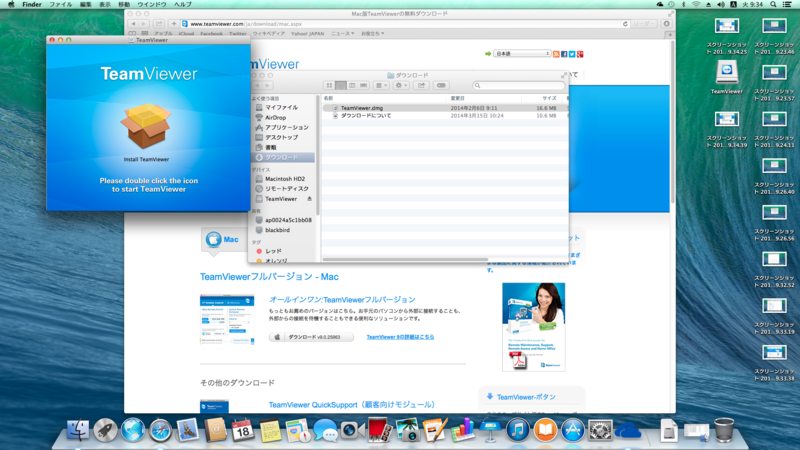
Task: Open TeamViewer QuickSupport link
Action: click(352, 405)
